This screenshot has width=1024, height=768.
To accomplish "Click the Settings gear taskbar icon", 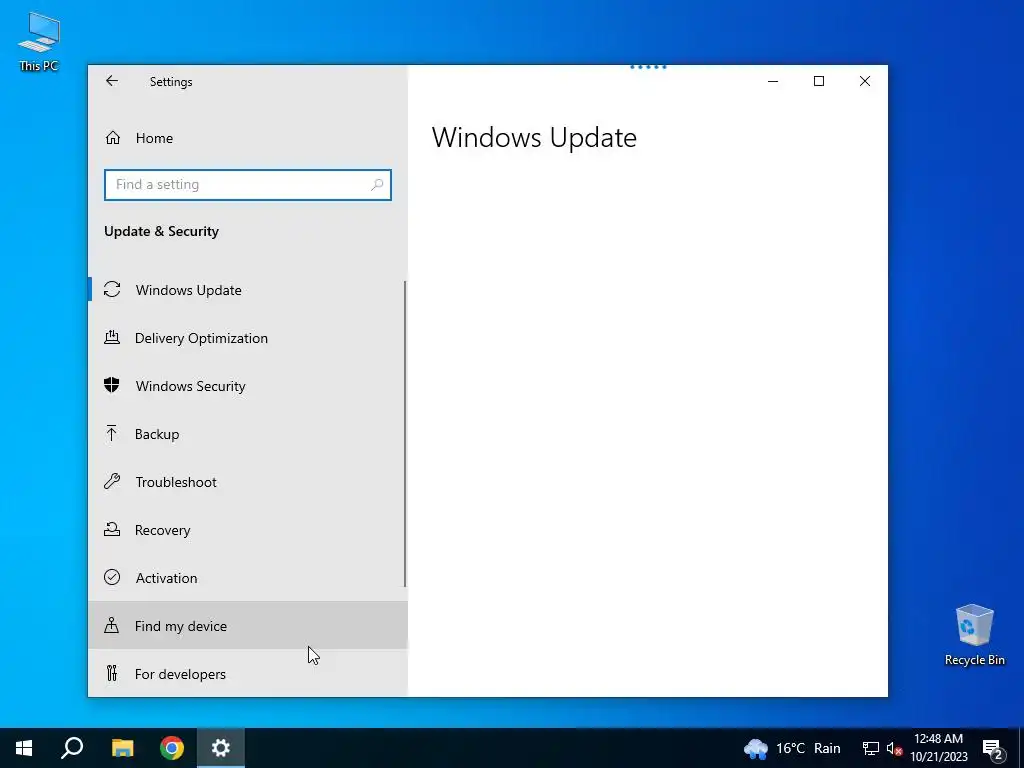I will pos(221,748).
